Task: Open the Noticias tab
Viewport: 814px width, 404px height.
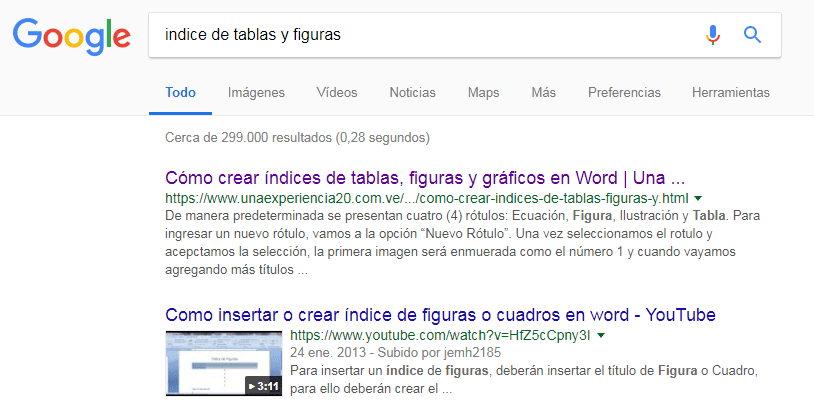Action: [x=412, y=93]
